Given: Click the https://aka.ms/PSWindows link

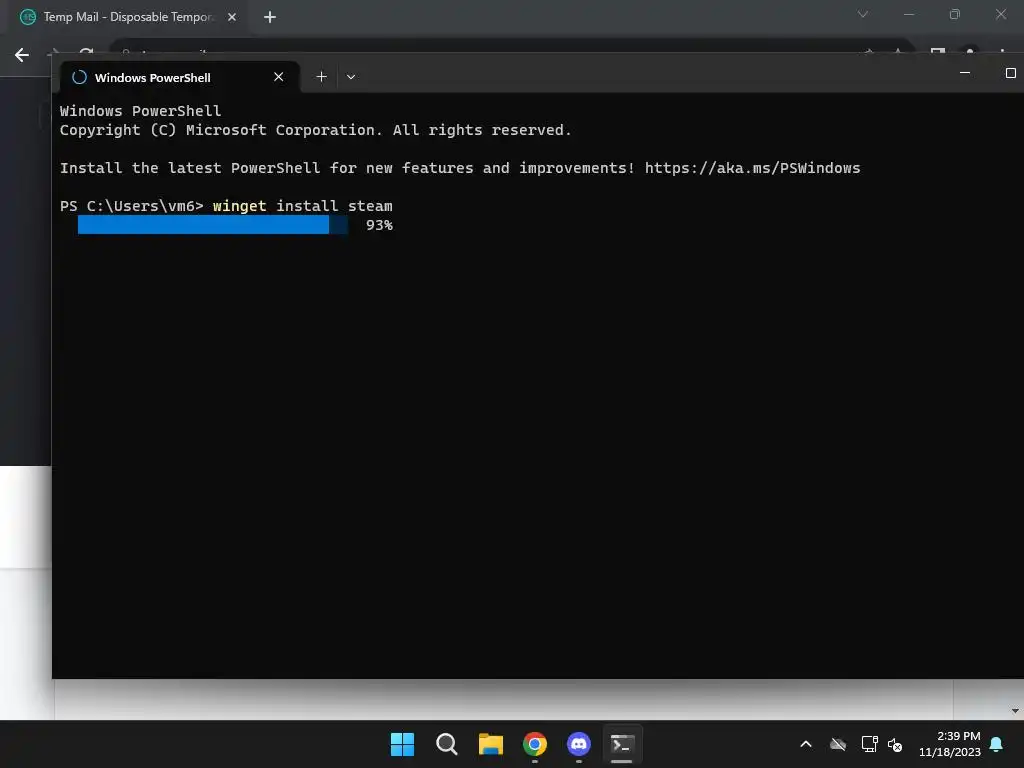Looking at the screenshot, I should pos(752,168).
